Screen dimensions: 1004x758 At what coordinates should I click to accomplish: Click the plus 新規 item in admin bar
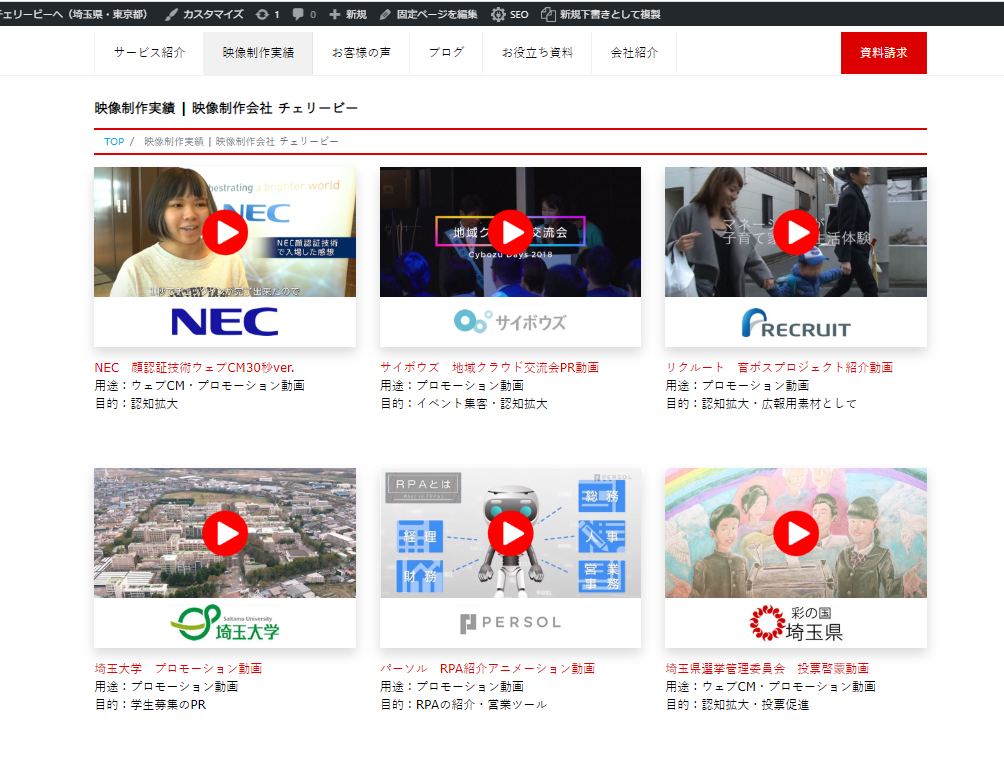[x=347, y=15]
